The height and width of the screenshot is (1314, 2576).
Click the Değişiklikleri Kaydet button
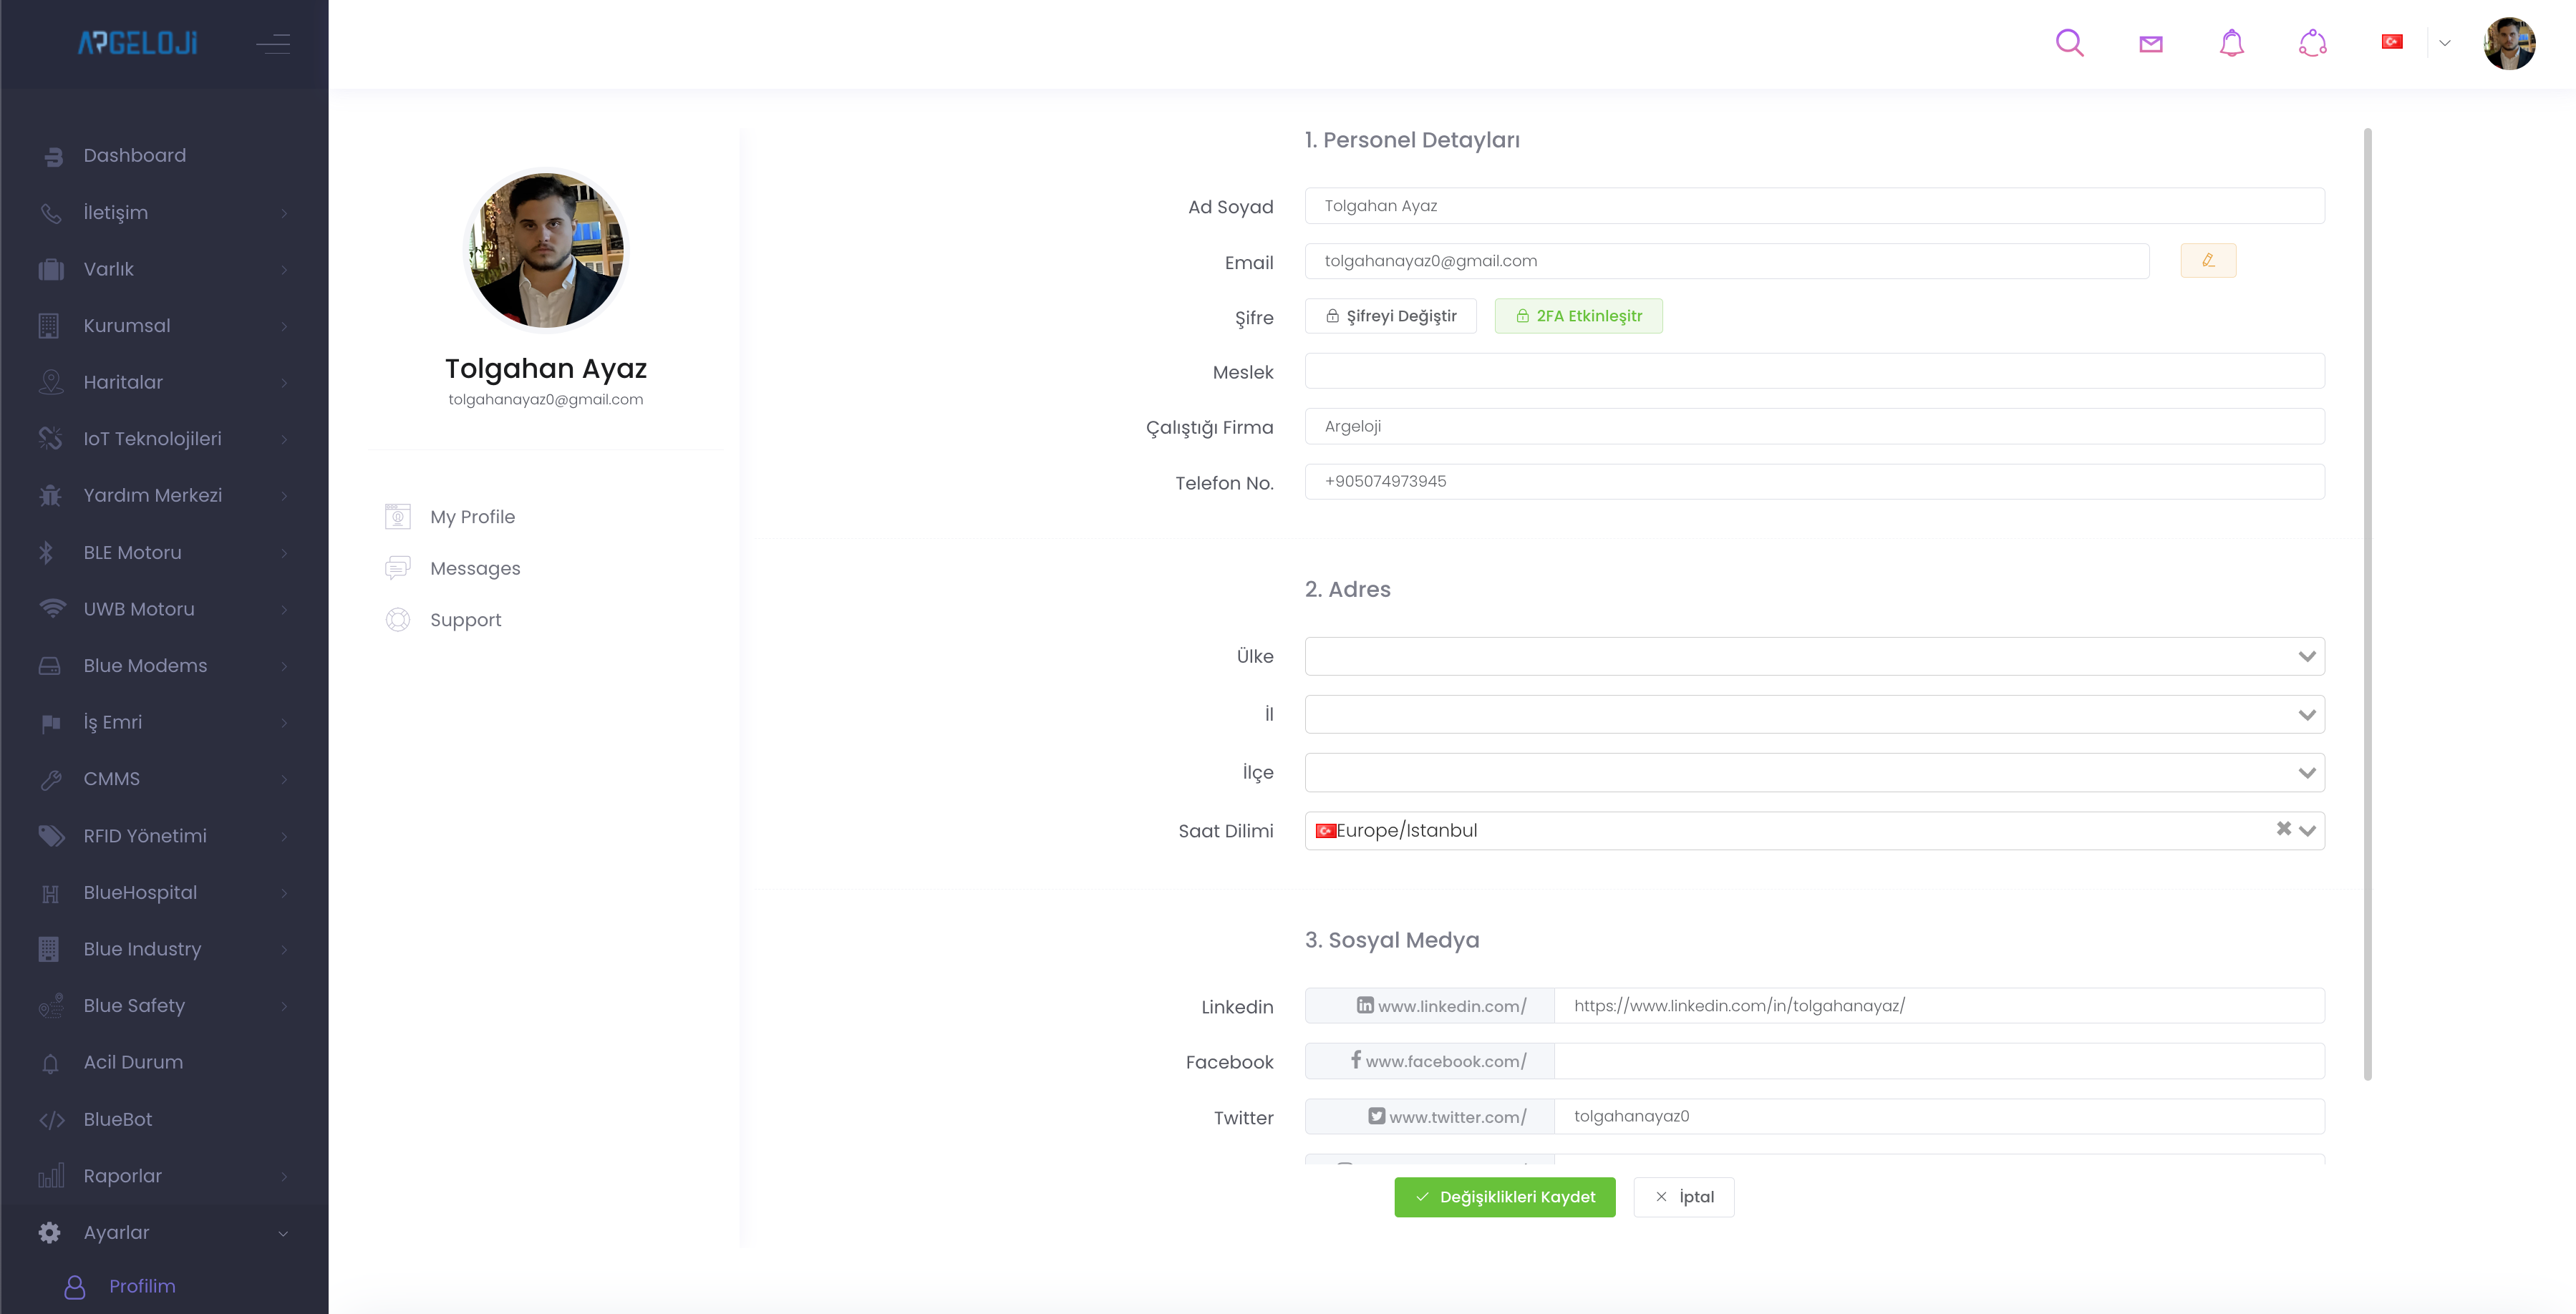(x=1504, y=1197)
